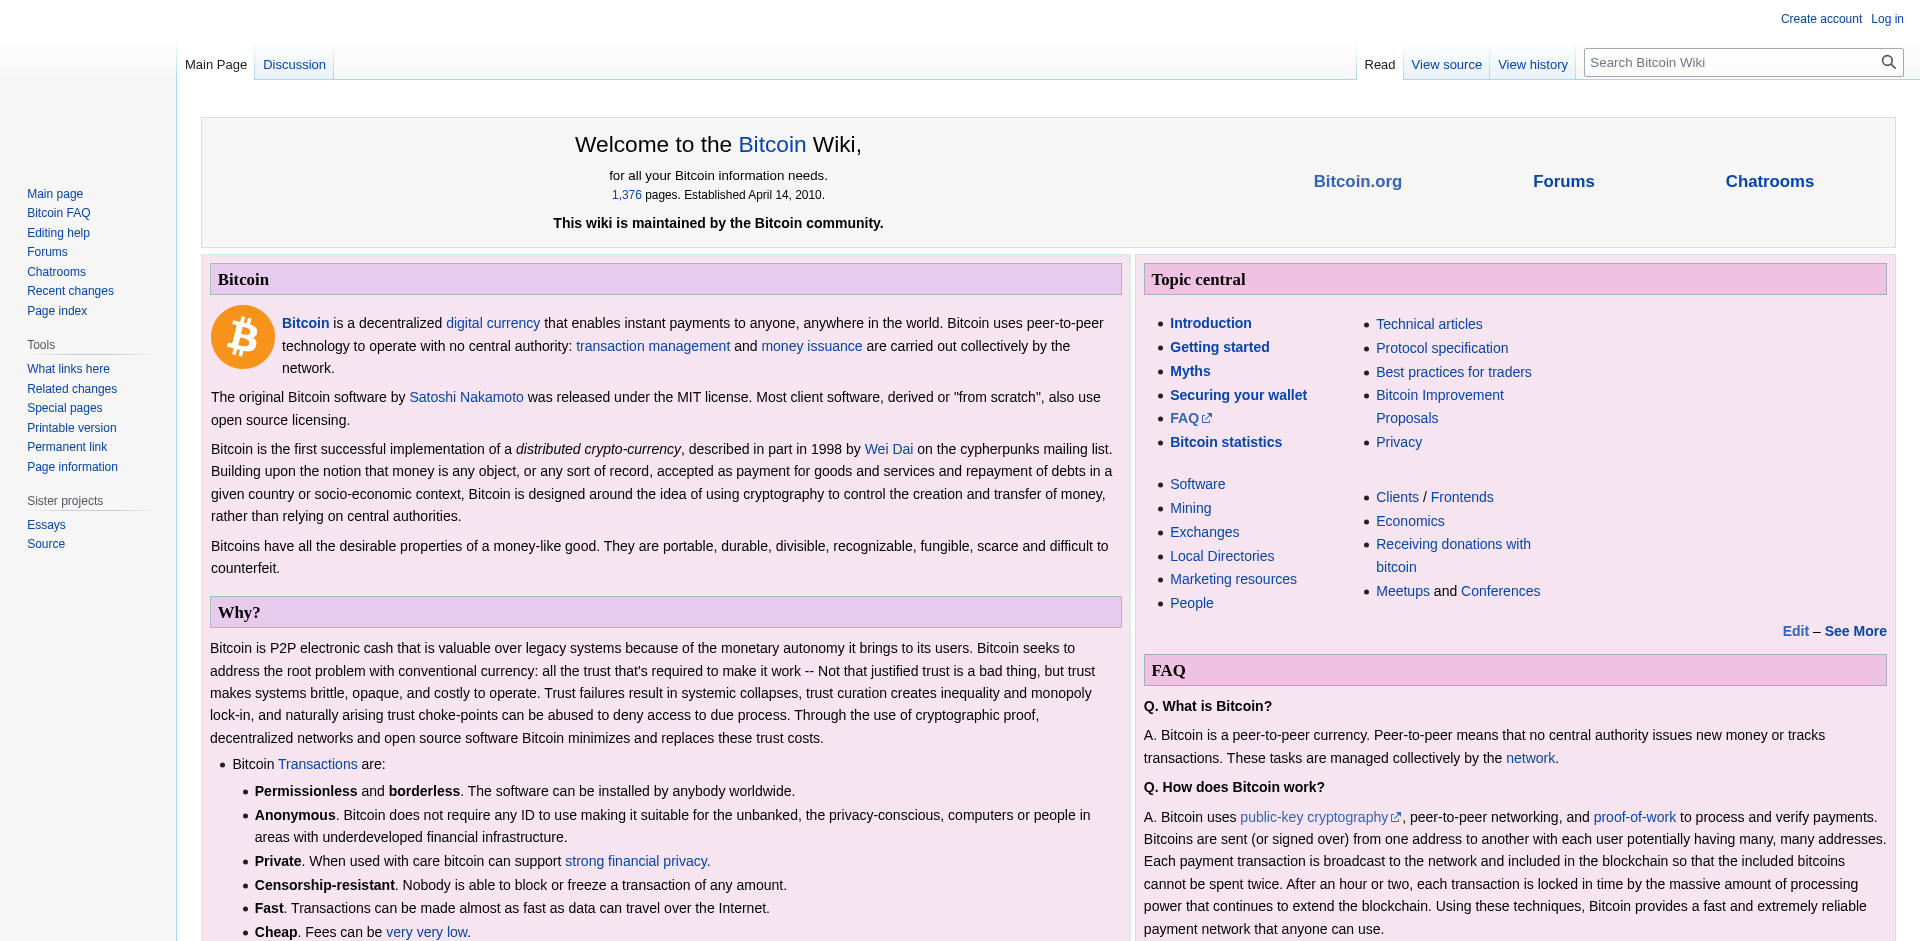Click the 1,376 pages count link
This screenshot has height=941, width=1920.
coord(627,195)
